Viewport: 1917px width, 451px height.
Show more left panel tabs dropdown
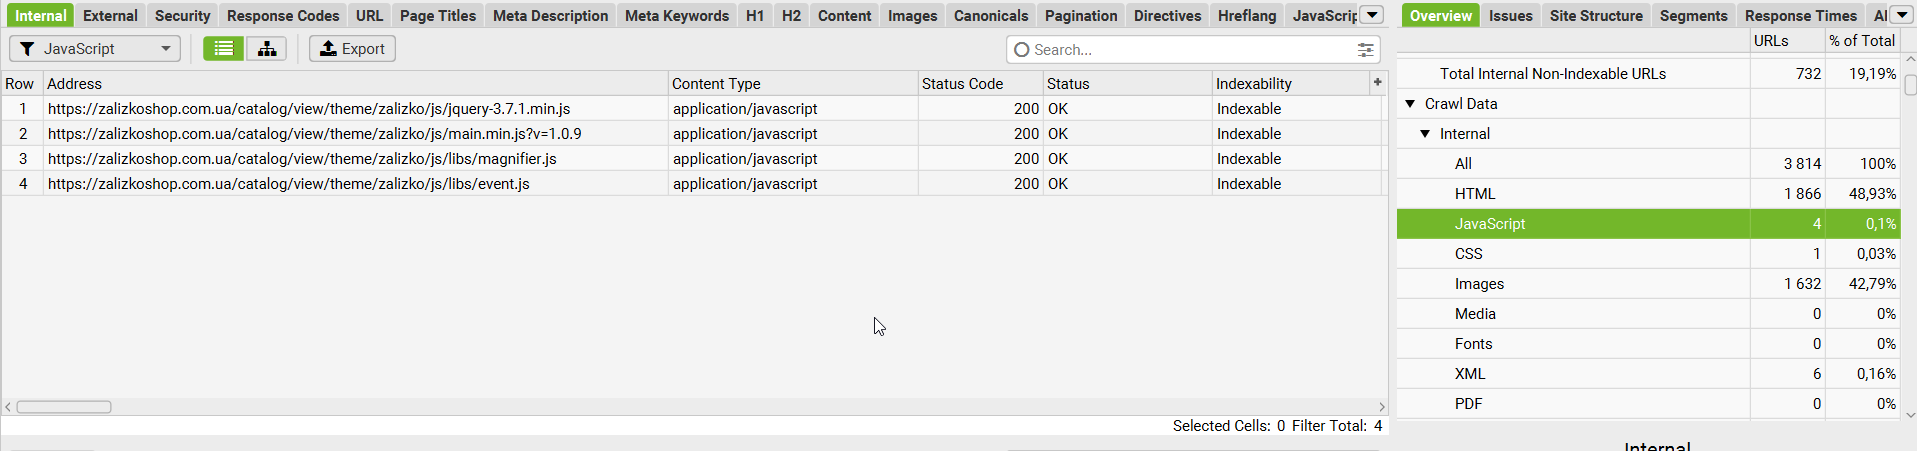point(1373,15)
